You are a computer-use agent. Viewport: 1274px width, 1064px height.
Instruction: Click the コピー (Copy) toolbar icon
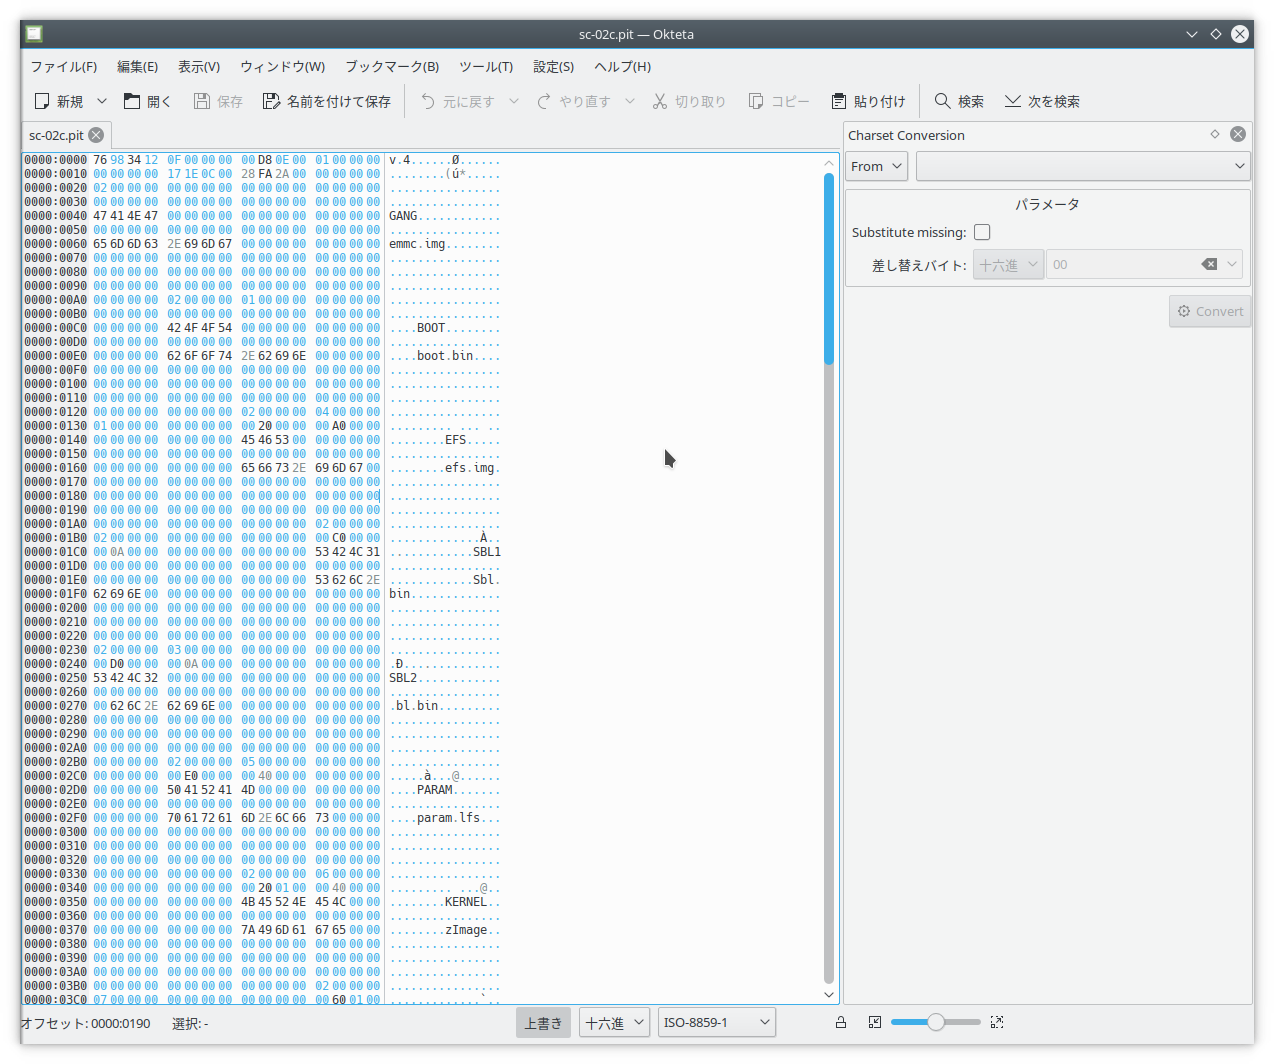756,101
